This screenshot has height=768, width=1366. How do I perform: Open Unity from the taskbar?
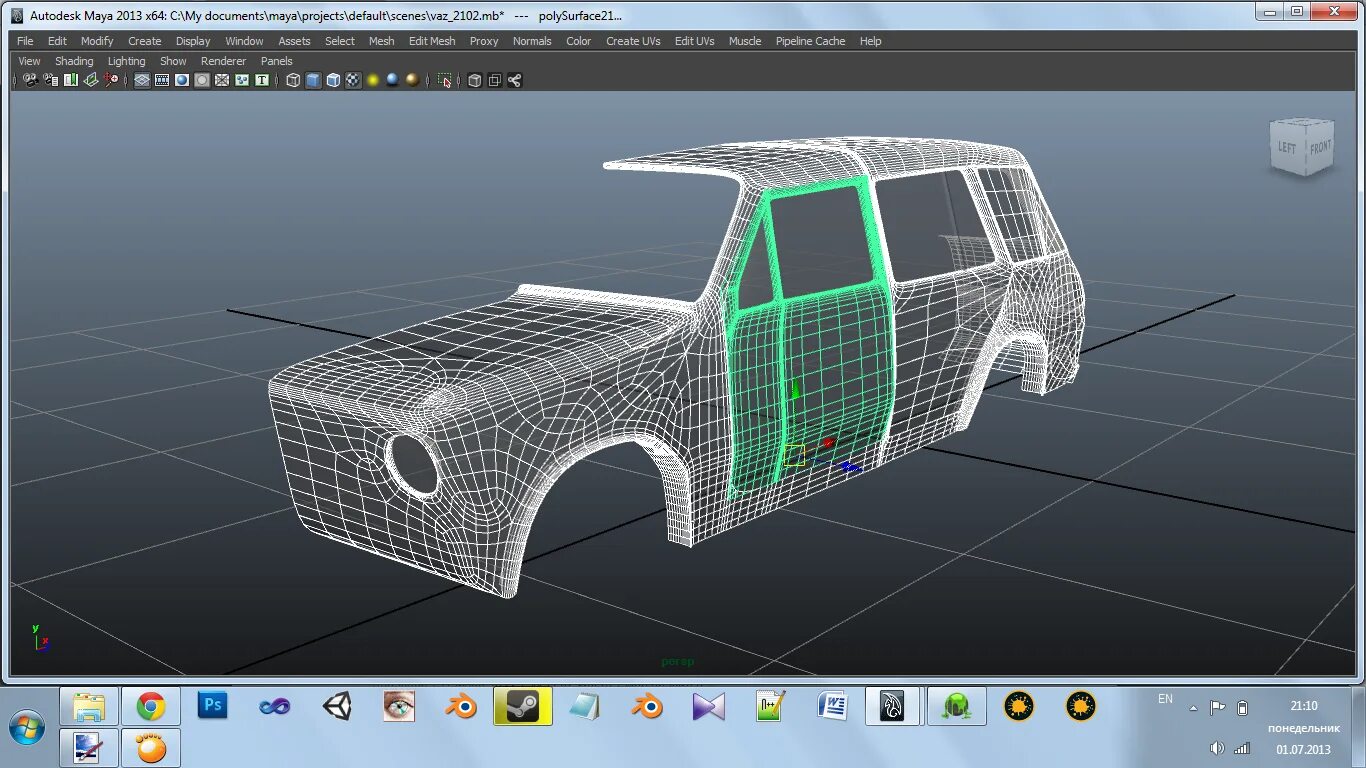point(337,706)
